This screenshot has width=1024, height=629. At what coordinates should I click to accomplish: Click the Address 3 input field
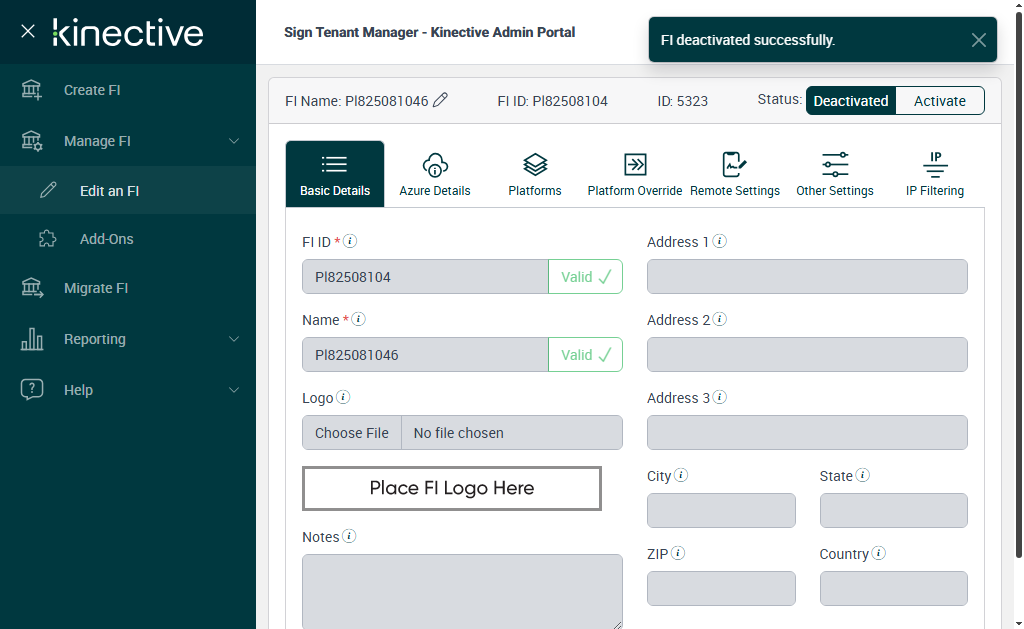coord(807,432)
